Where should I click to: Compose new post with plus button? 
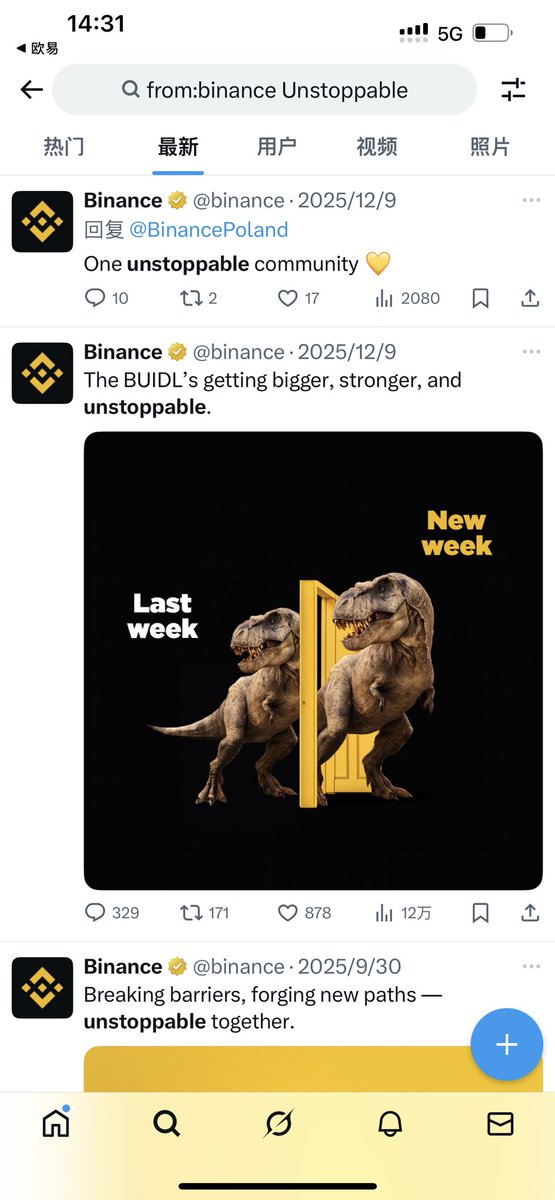pyautogui.click(x=507, y=1045)
